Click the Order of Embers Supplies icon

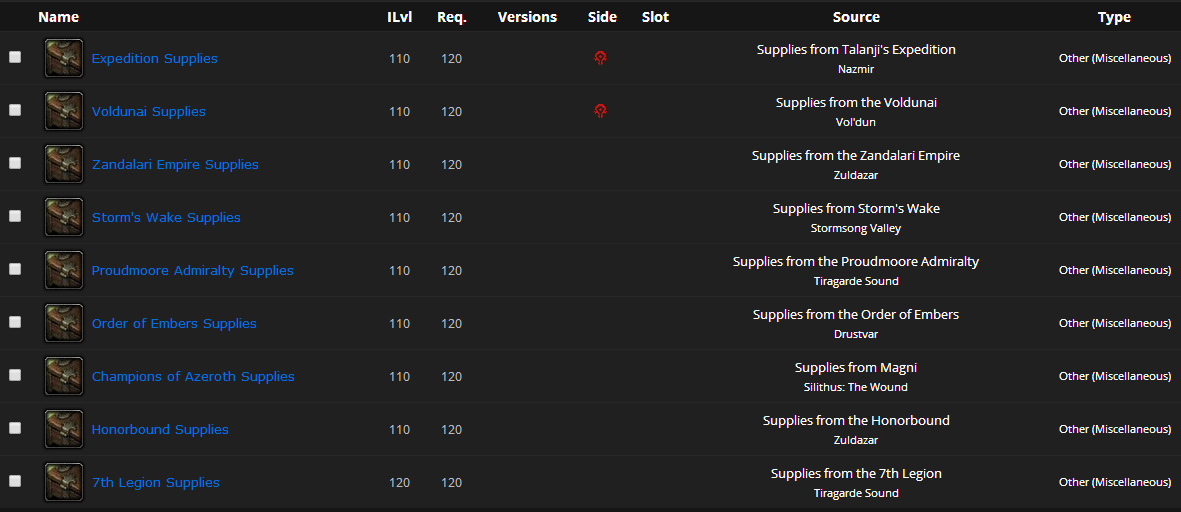tap(64, 323)
